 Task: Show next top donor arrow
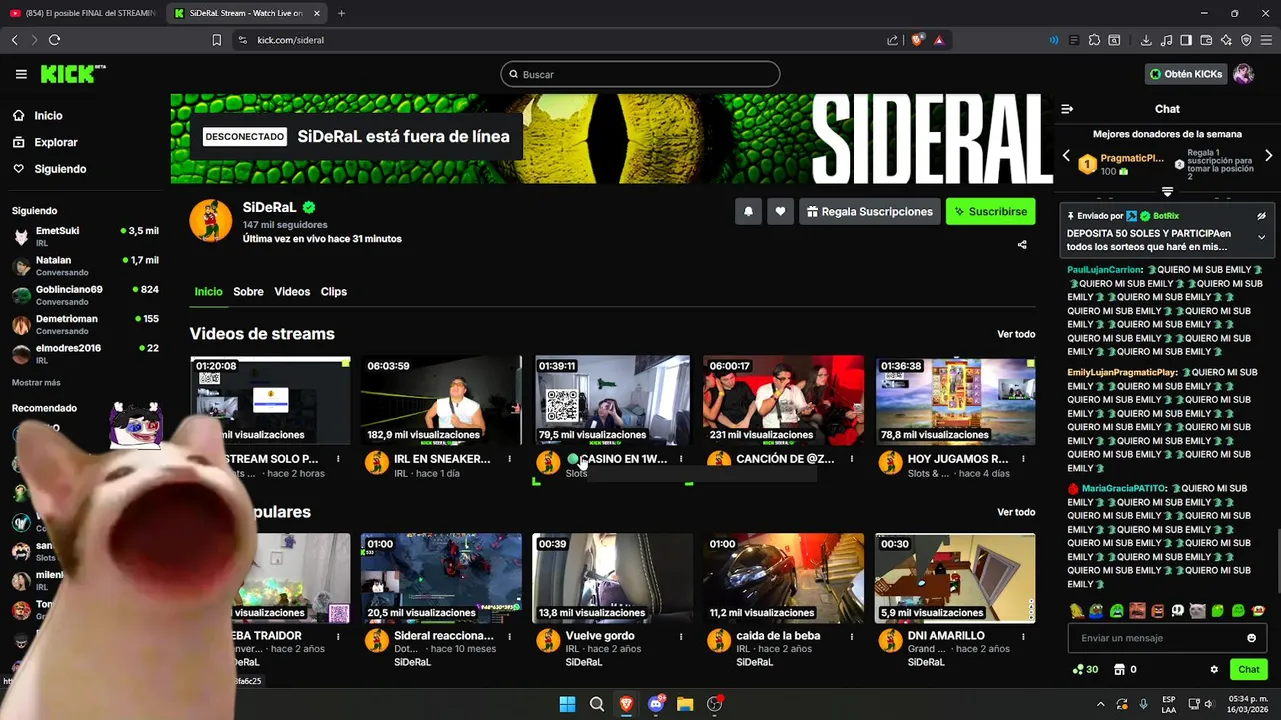click(1268, 156)
